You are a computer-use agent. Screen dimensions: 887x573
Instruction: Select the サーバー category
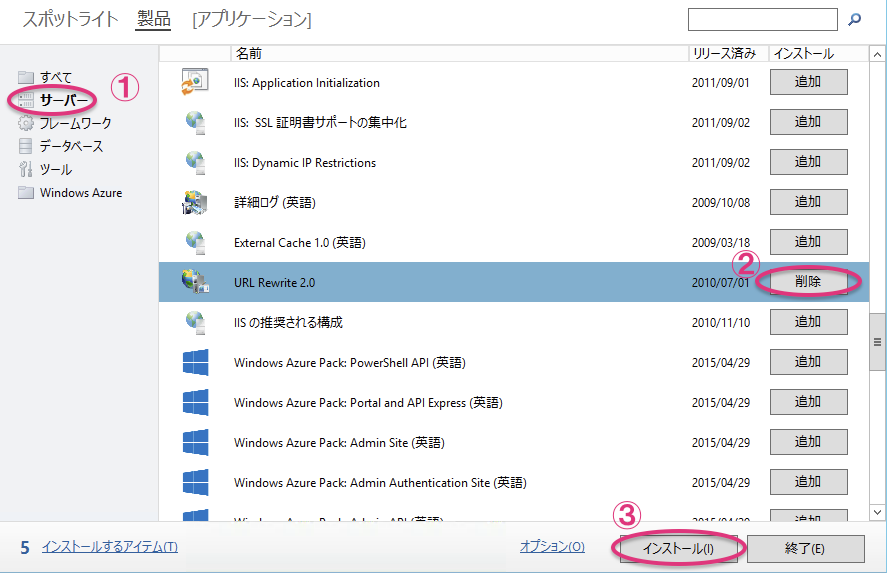pyautogui.click(x=64, y=100)
